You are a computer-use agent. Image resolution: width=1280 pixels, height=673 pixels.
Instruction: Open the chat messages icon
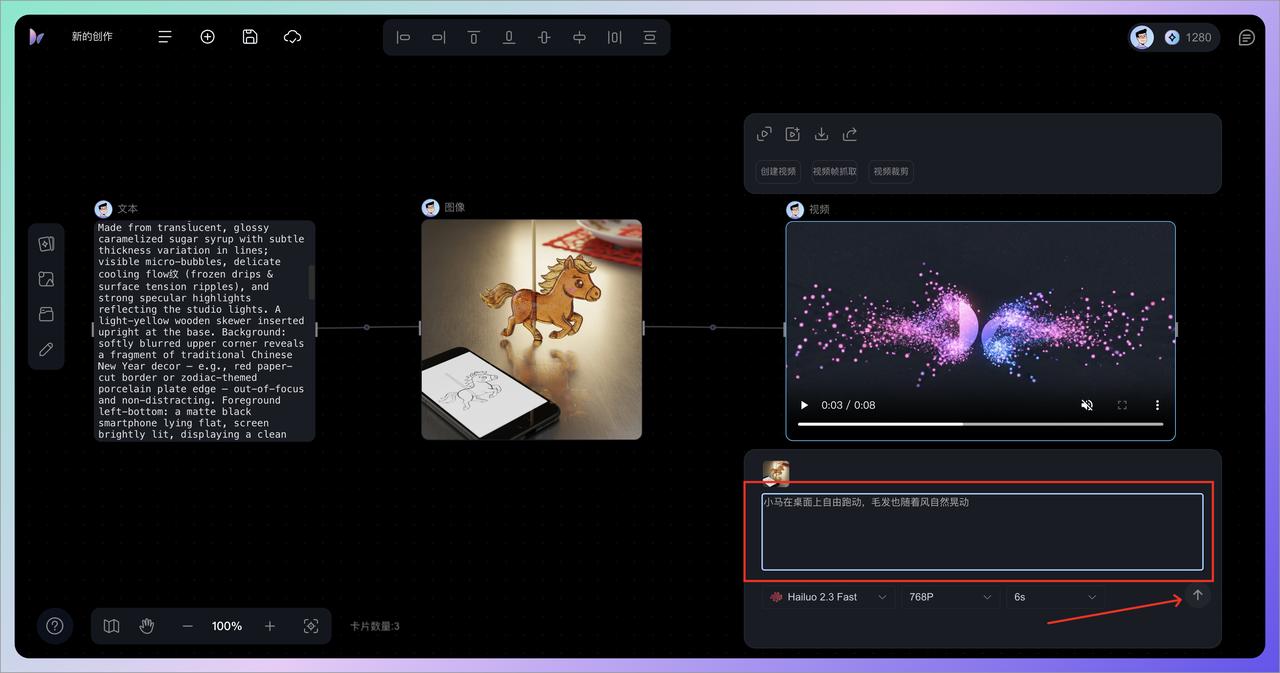(1246, 38)
